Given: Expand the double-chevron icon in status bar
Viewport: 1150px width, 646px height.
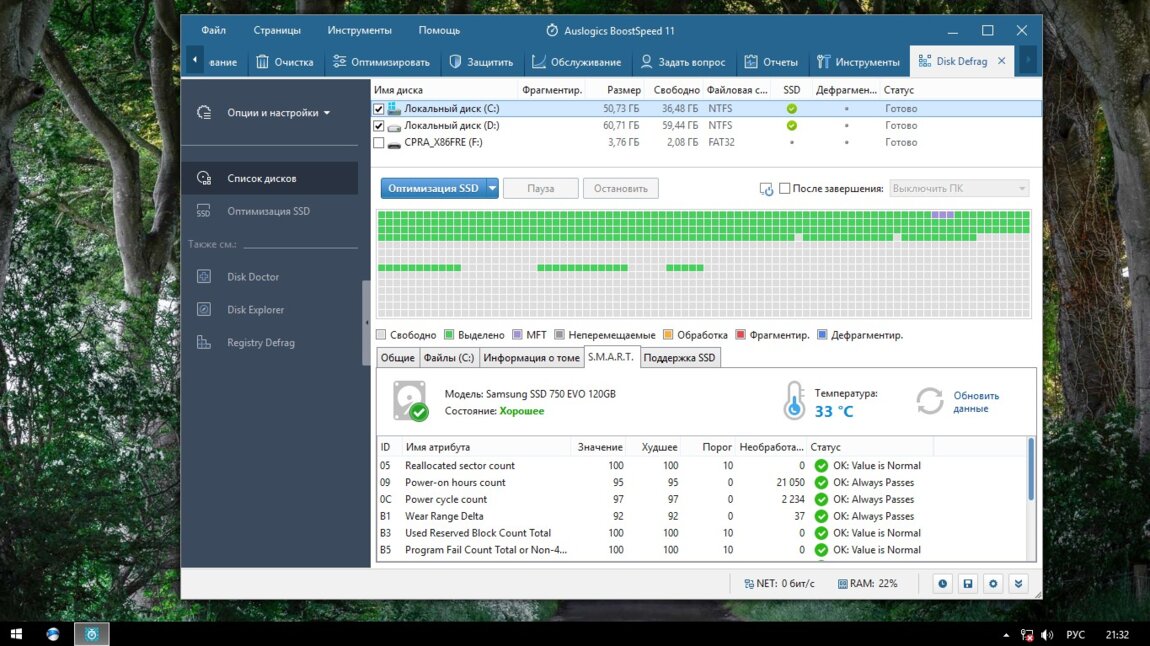Looking at the screenshot, I should coord(1018,583).
